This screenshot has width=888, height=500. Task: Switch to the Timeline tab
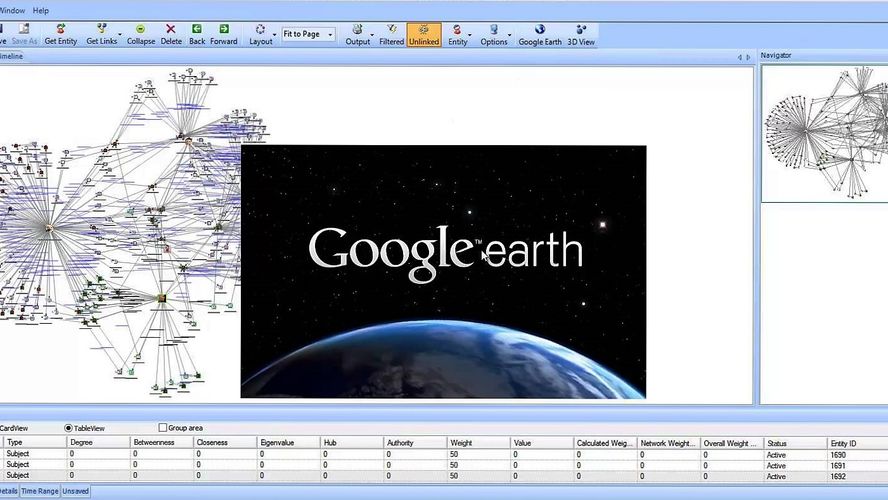point(11,56)
